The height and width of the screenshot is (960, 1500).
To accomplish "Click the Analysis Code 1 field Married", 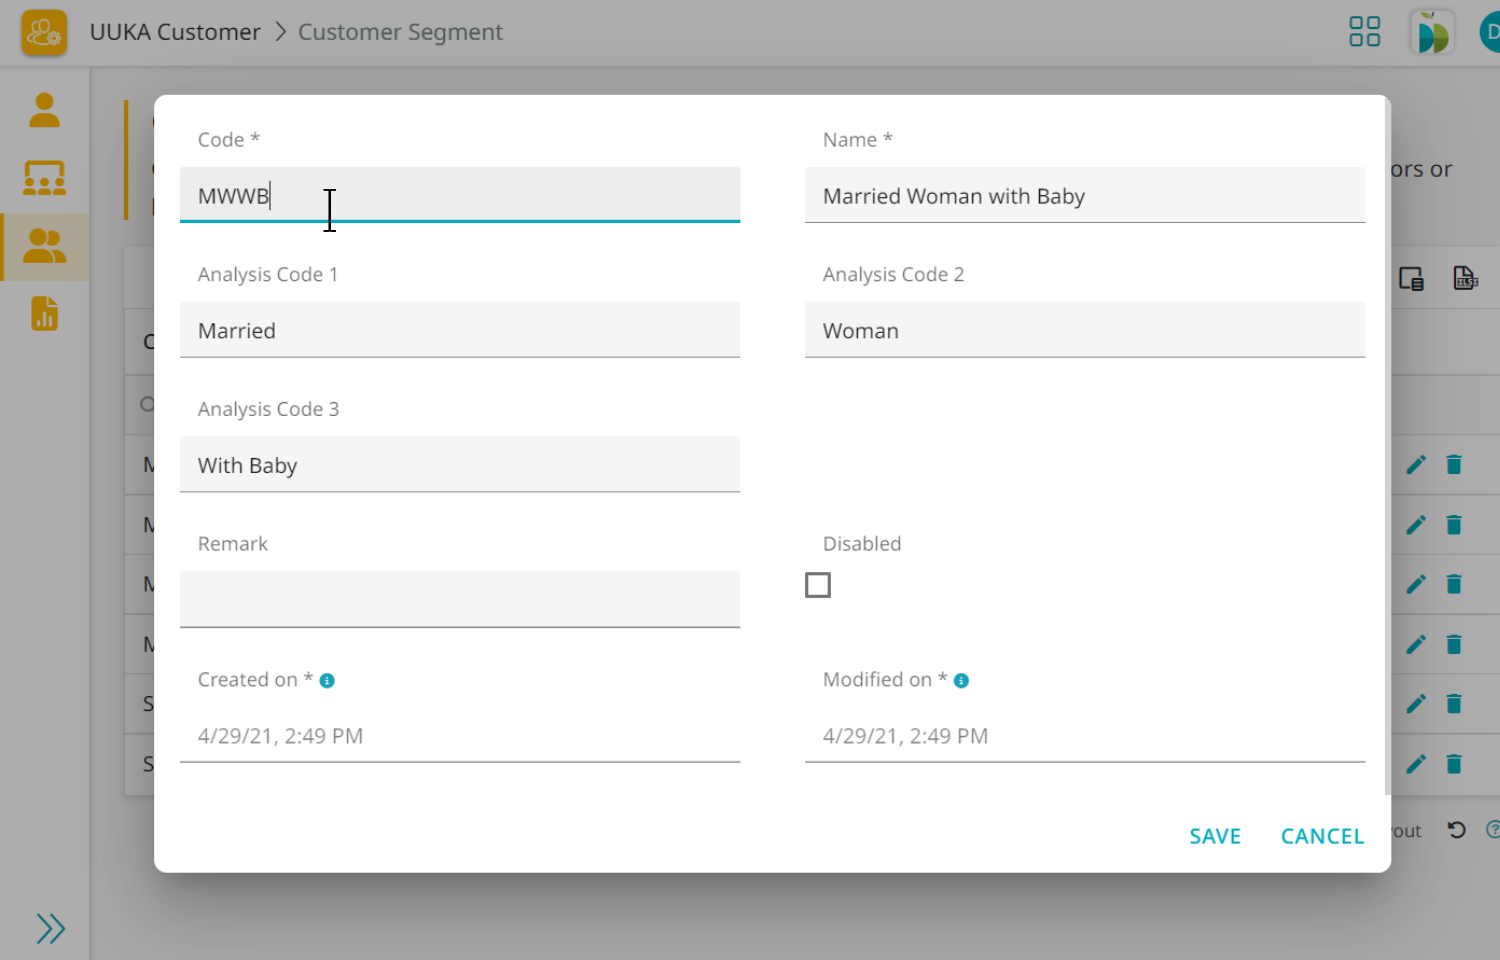I will pos(460,330).
